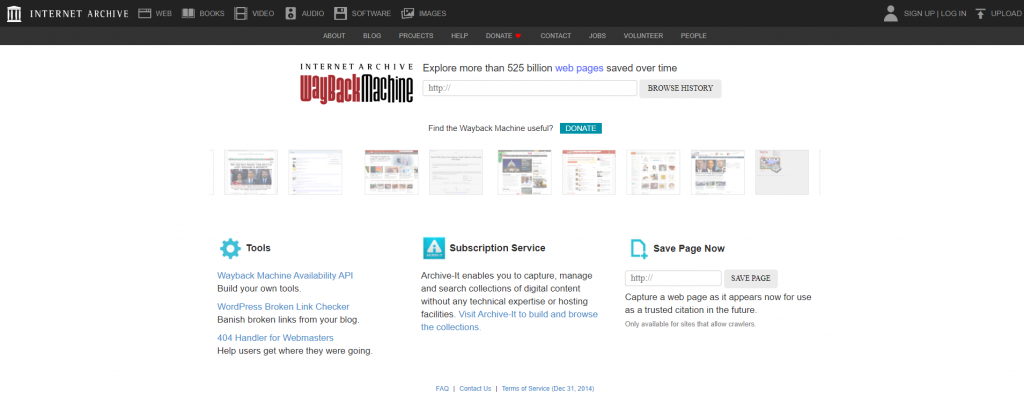1024x408 pixels.
Task: Click the Browse History button
Action: coord(680,88)
